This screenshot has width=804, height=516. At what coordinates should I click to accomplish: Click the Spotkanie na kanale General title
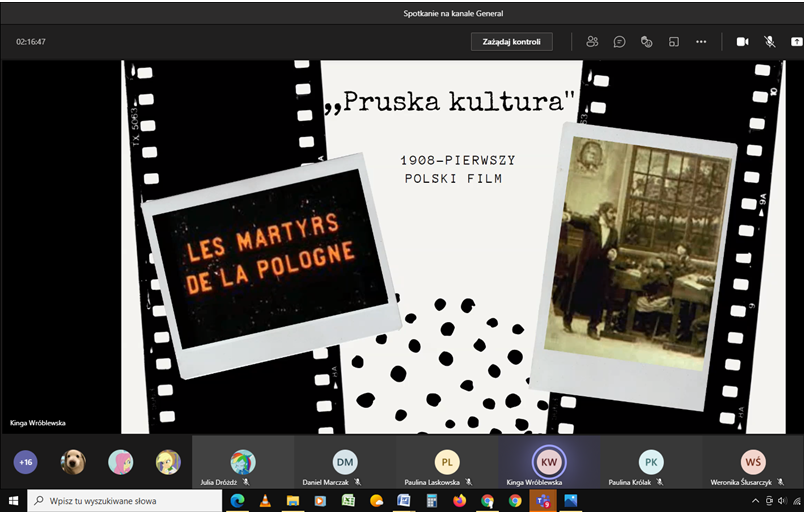(453, 13)
